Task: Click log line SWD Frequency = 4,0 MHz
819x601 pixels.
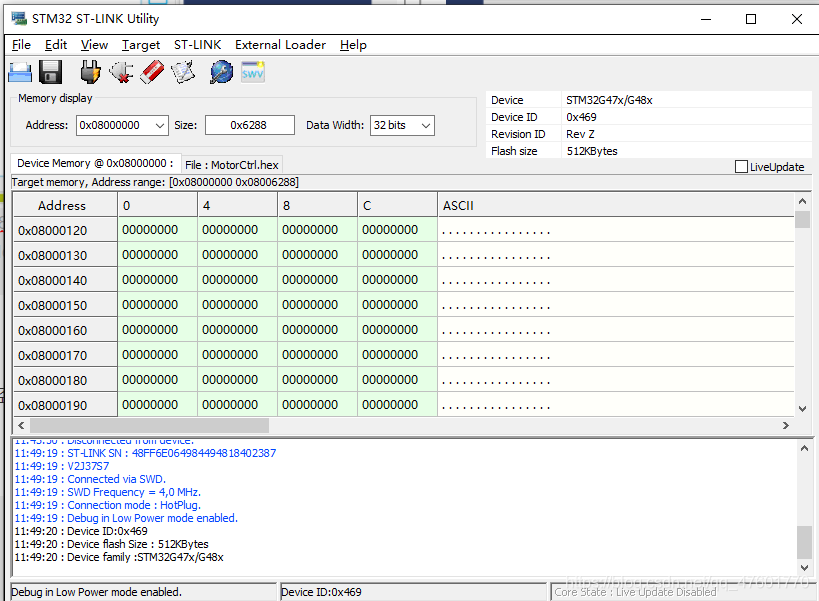Action: 108,492
